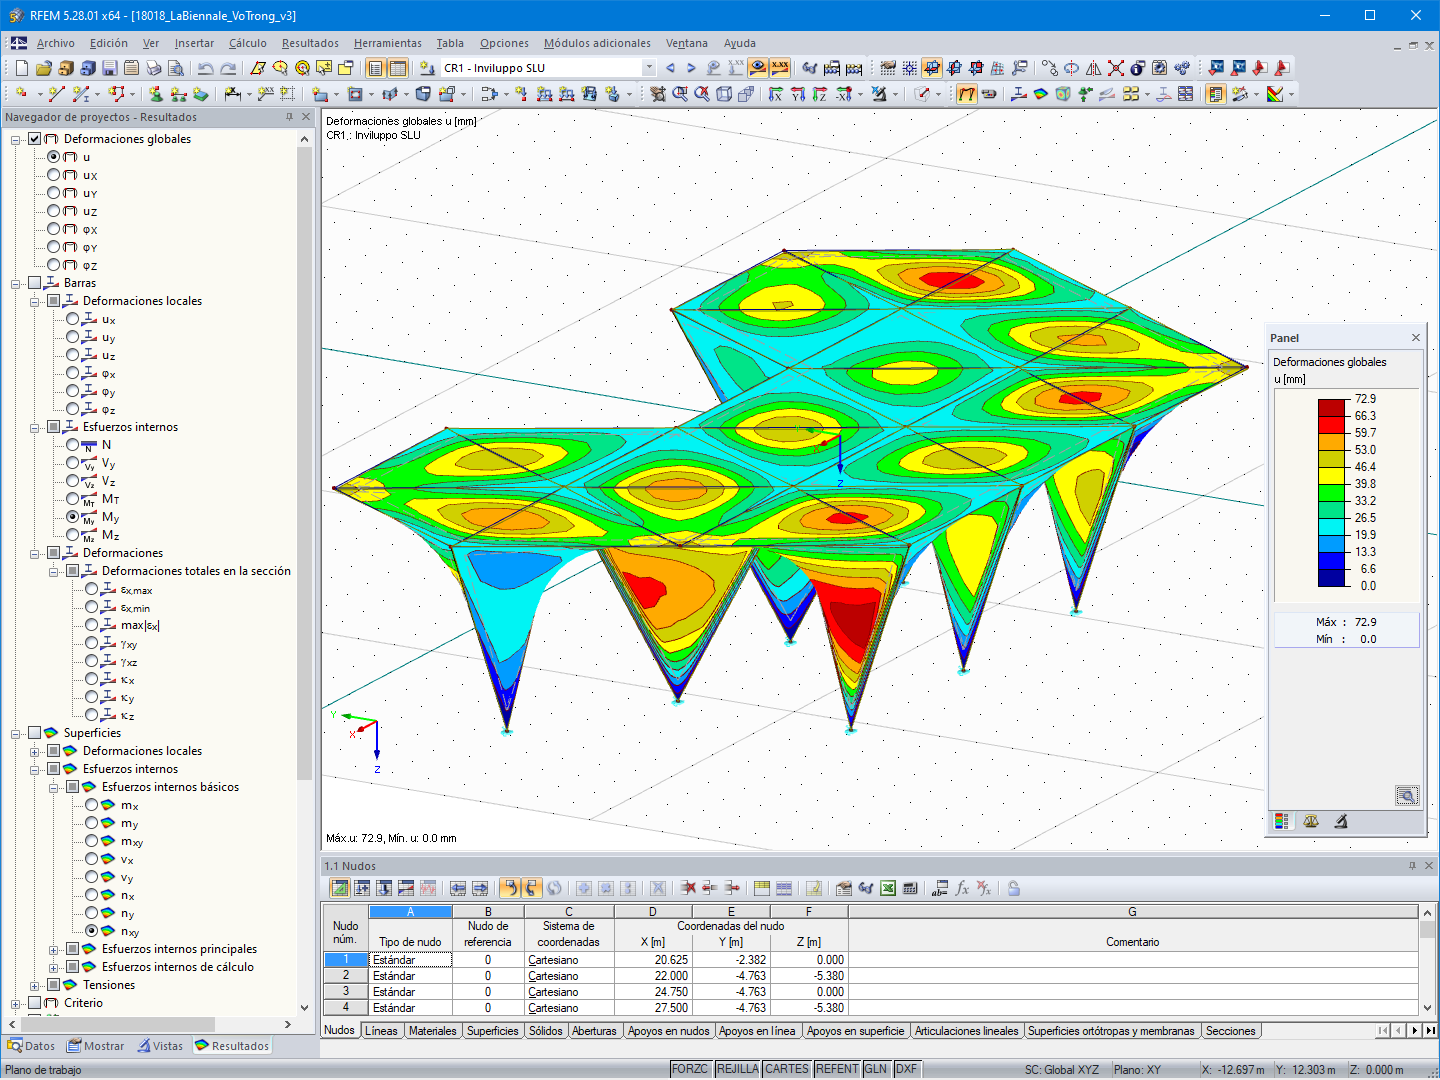Close the Panel window

click(x=1416, y=338)
